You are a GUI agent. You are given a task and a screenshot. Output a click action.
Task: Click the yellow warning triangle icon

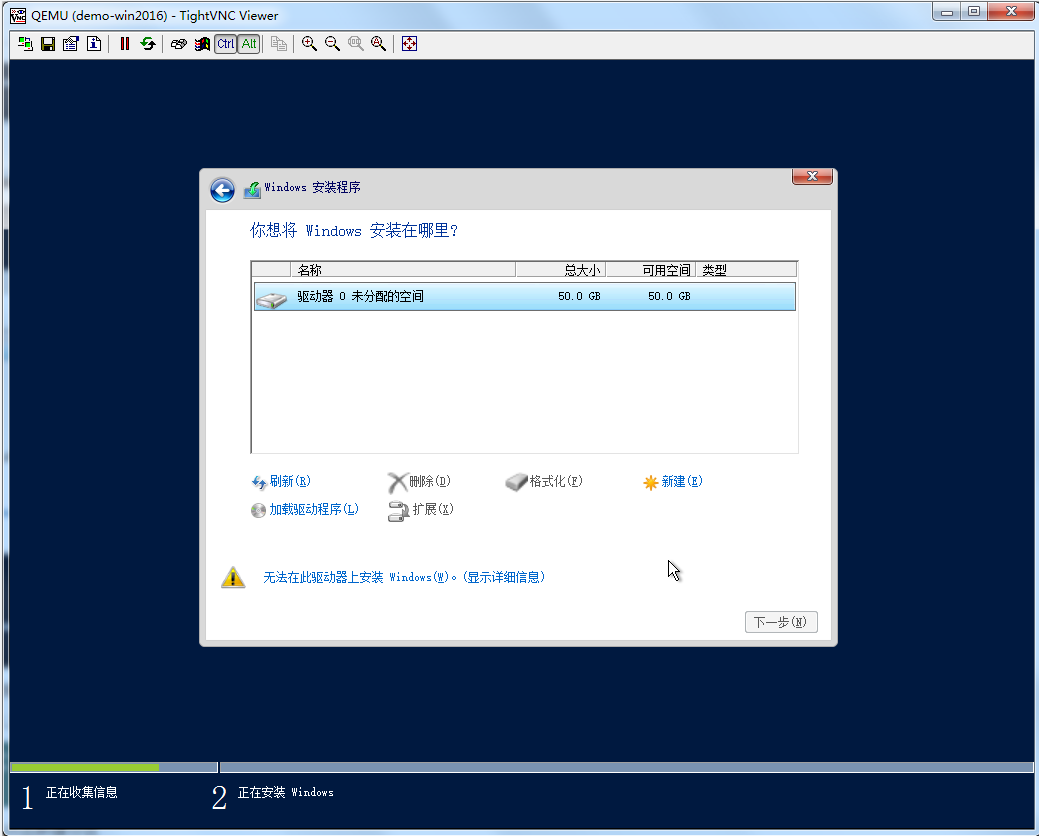click(233, 577)
